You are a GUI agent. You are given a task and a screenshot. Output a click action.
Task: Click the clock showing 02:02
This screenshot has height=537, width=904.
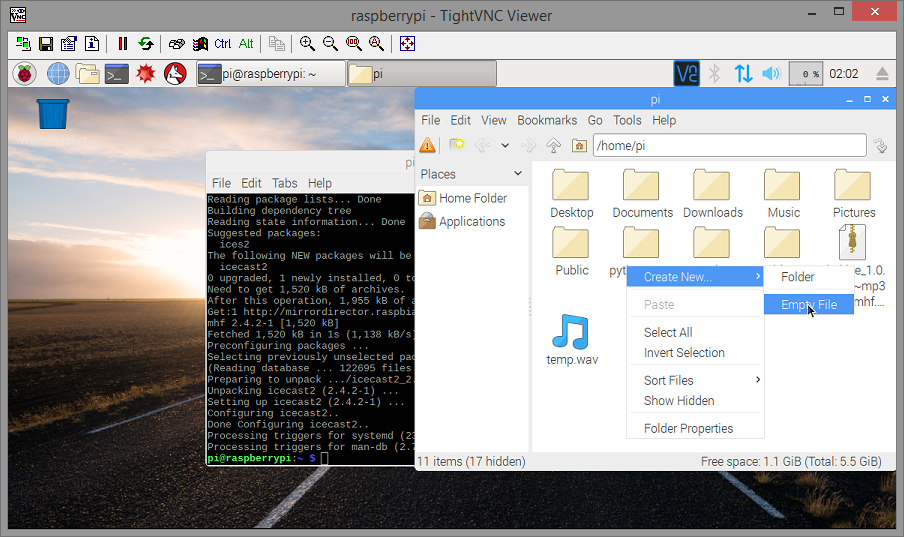tap(843, 74)
